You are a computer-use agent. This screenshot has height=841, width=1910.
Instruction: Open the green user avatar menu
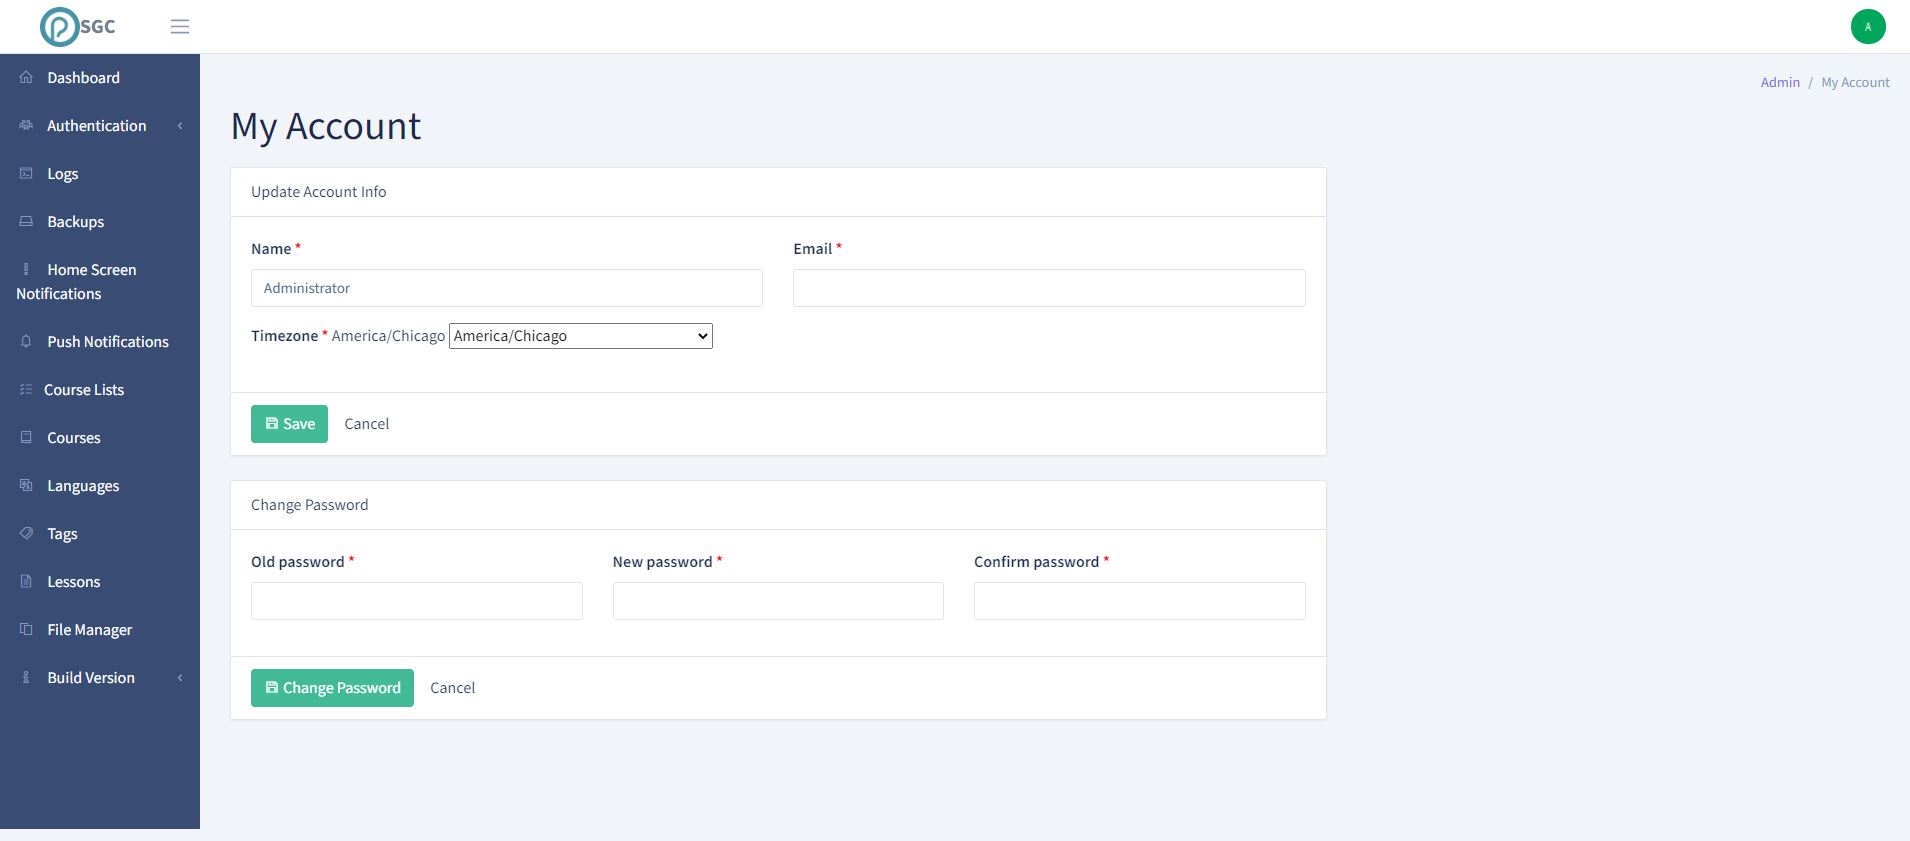1867,27
